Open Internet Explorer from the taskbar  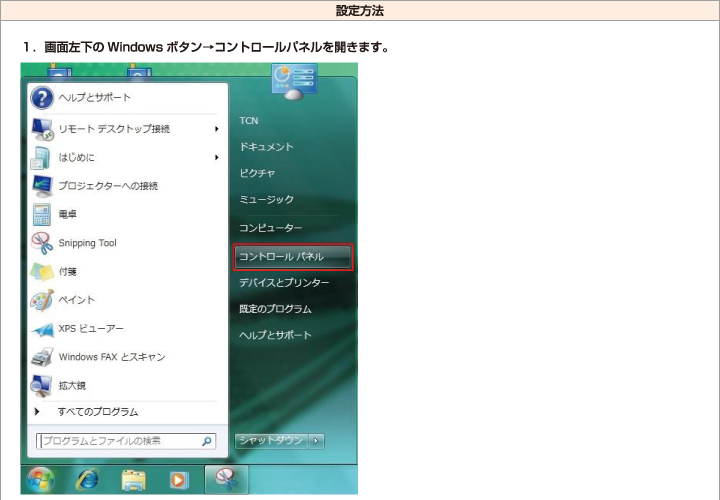[87, 479]
